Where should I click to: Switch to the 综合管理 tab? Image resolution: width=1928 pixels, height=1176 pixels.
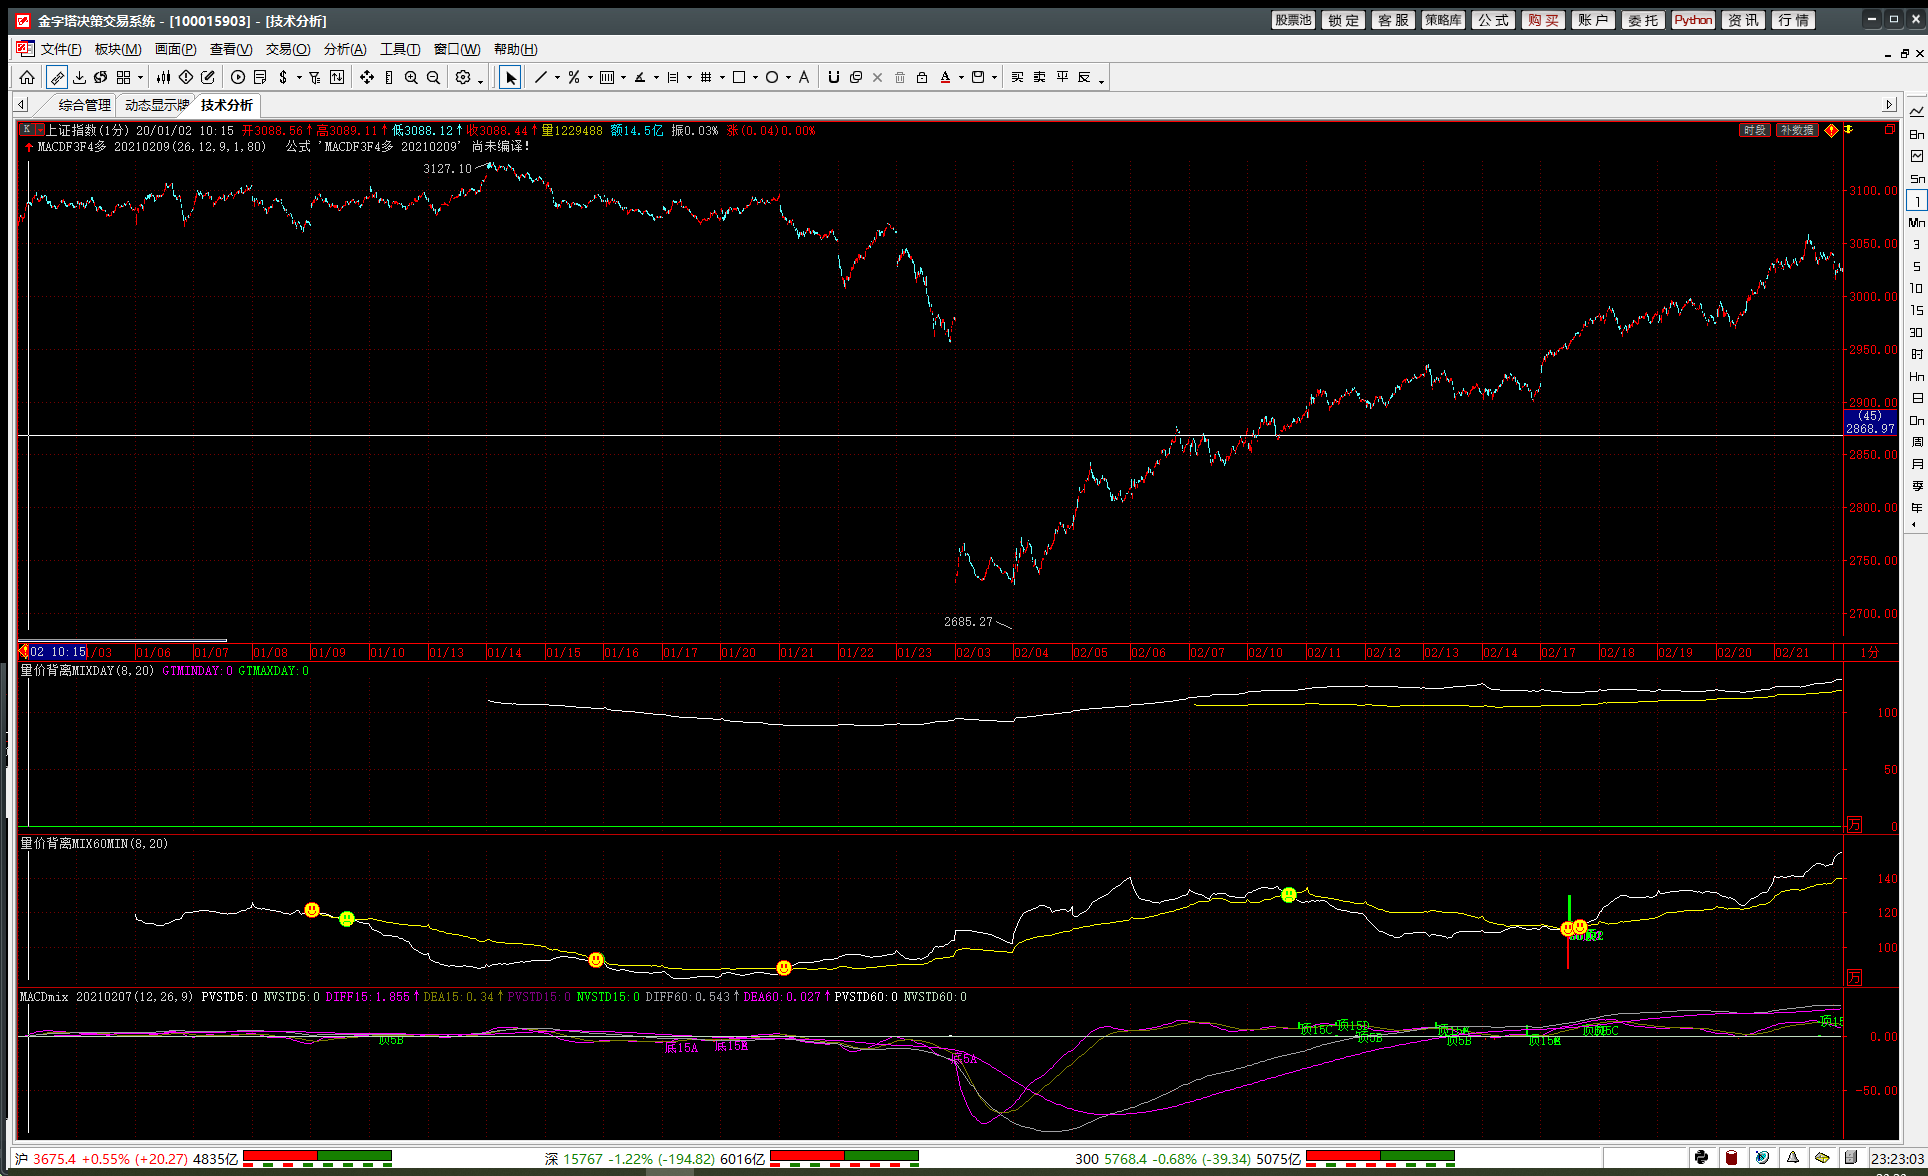coord(84,105)
